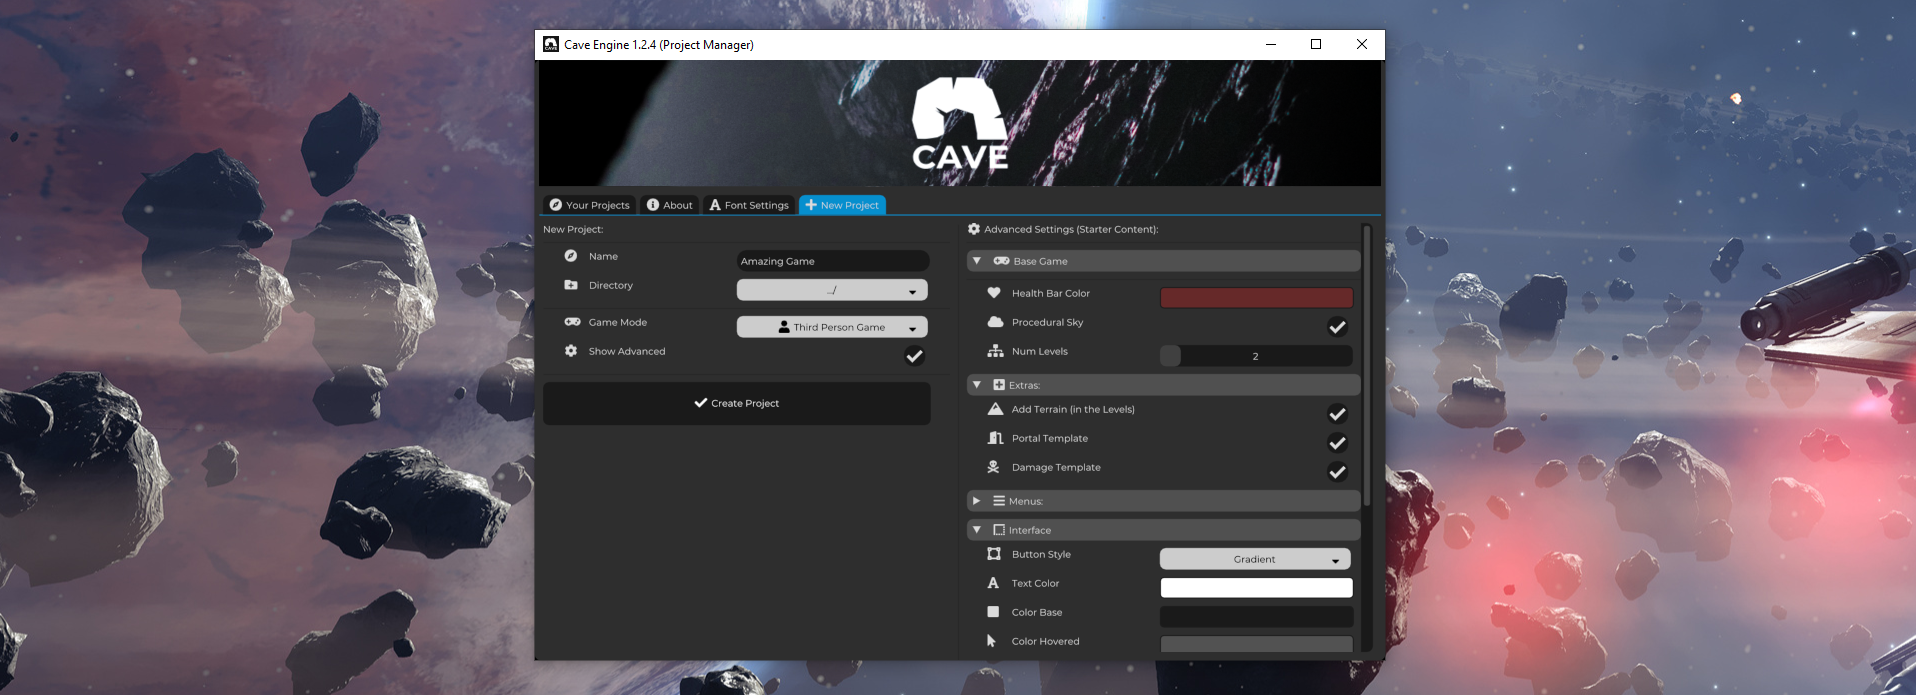Click the Name compass icon
The width and height of the screenshot is (1916, 695).
pyautogui.click(x=571, y=256)
